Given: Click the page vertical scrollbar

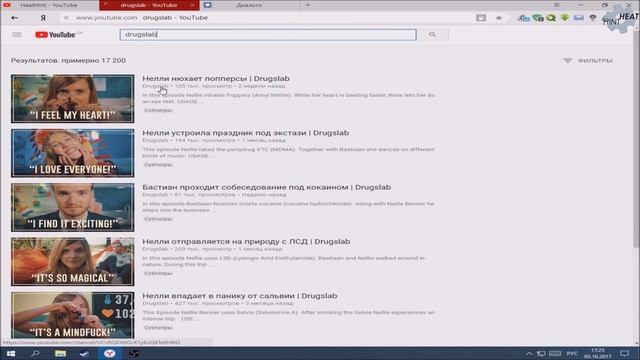Looking at the screenshot, I should pos(636,139).
